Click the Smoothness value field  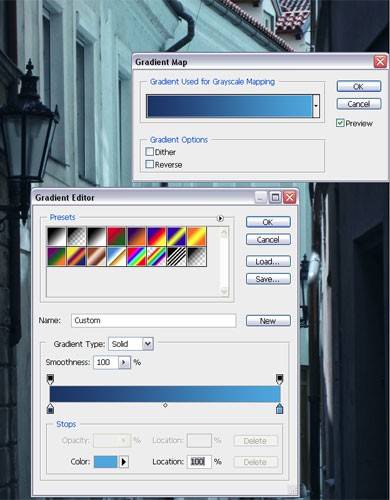(x=106, y=362)
